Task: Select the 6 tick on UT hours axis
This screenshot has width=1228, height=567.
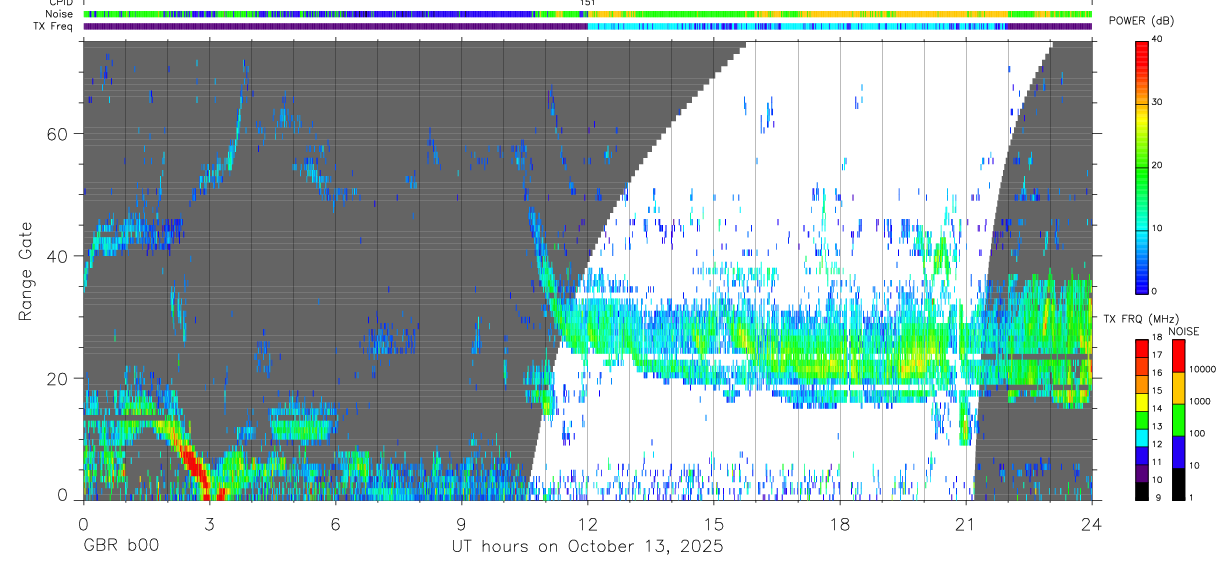Action: click(x=335, y=524)
